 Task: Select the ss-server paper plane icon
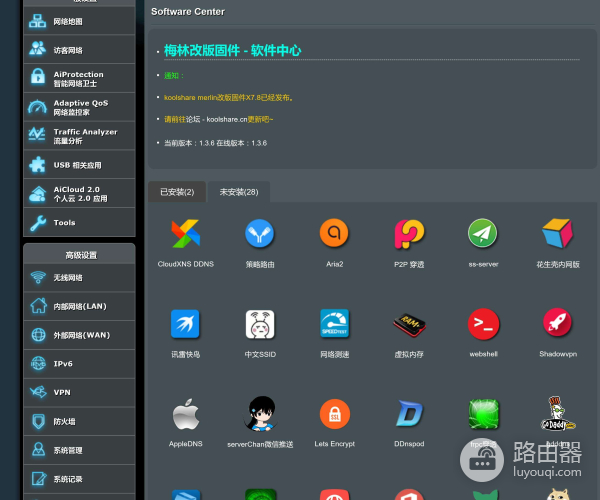coord(483,234)
